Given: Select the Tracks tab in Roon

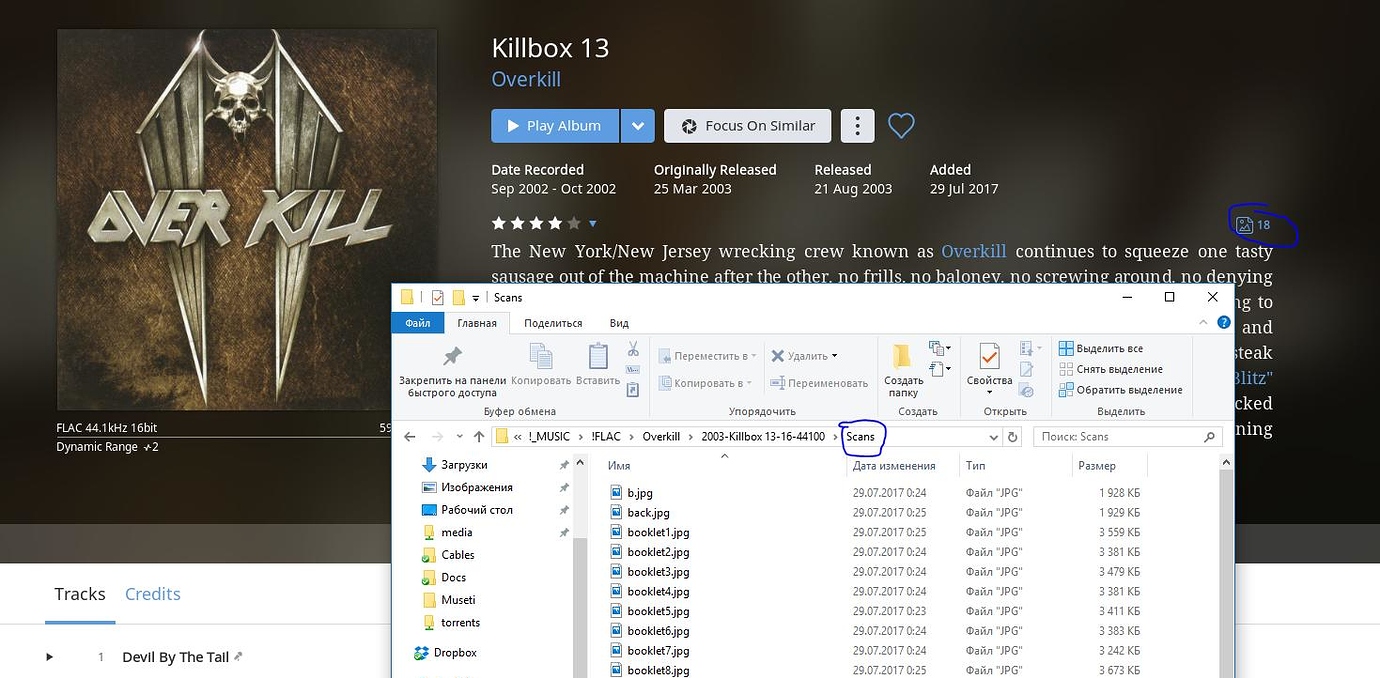Looking at the screenshot, I should point(80,594).
